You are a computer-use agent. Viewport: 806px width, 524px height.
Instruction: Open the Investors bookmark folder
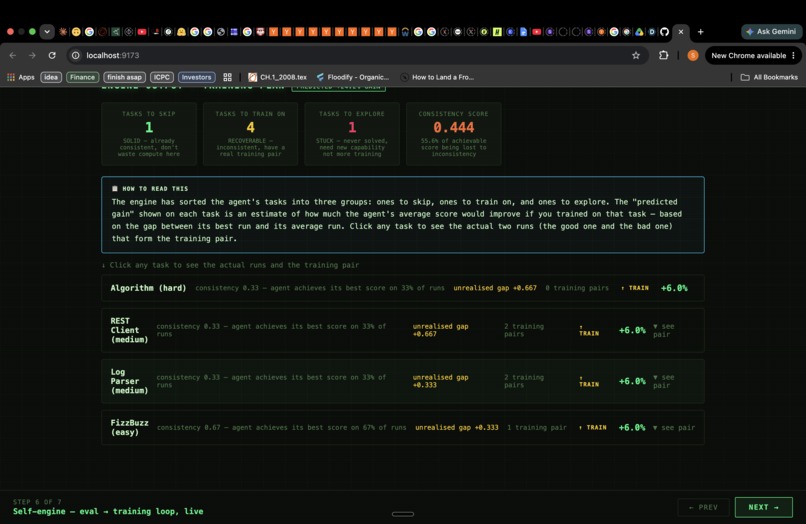(196, 77)
